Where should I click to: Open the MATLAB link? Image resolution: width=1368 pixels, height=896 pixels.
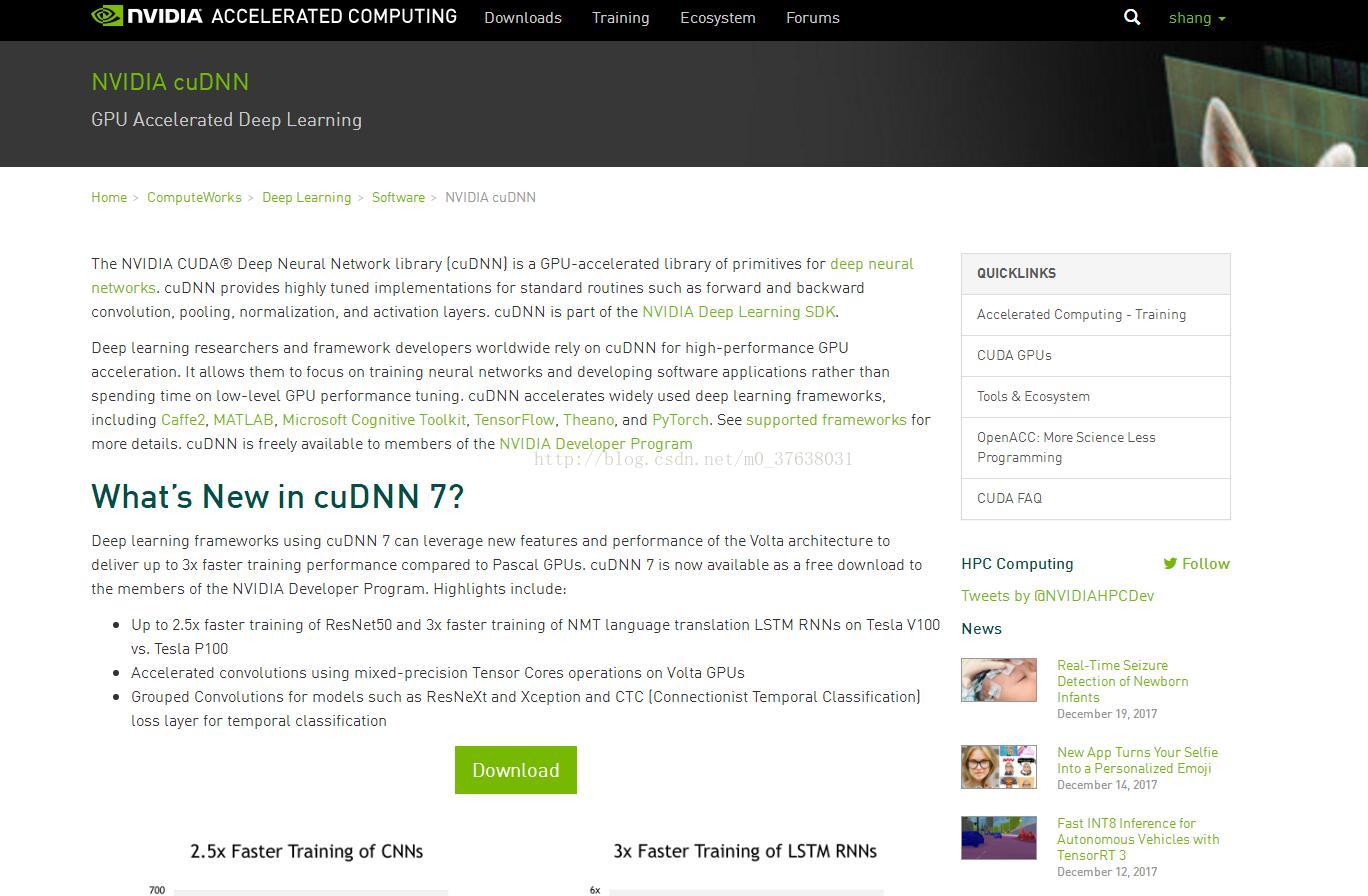(243, 420)
